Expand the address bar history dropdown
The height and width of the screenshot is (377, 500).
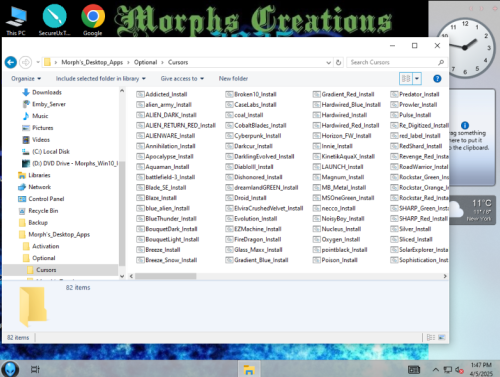pos(328,62)
